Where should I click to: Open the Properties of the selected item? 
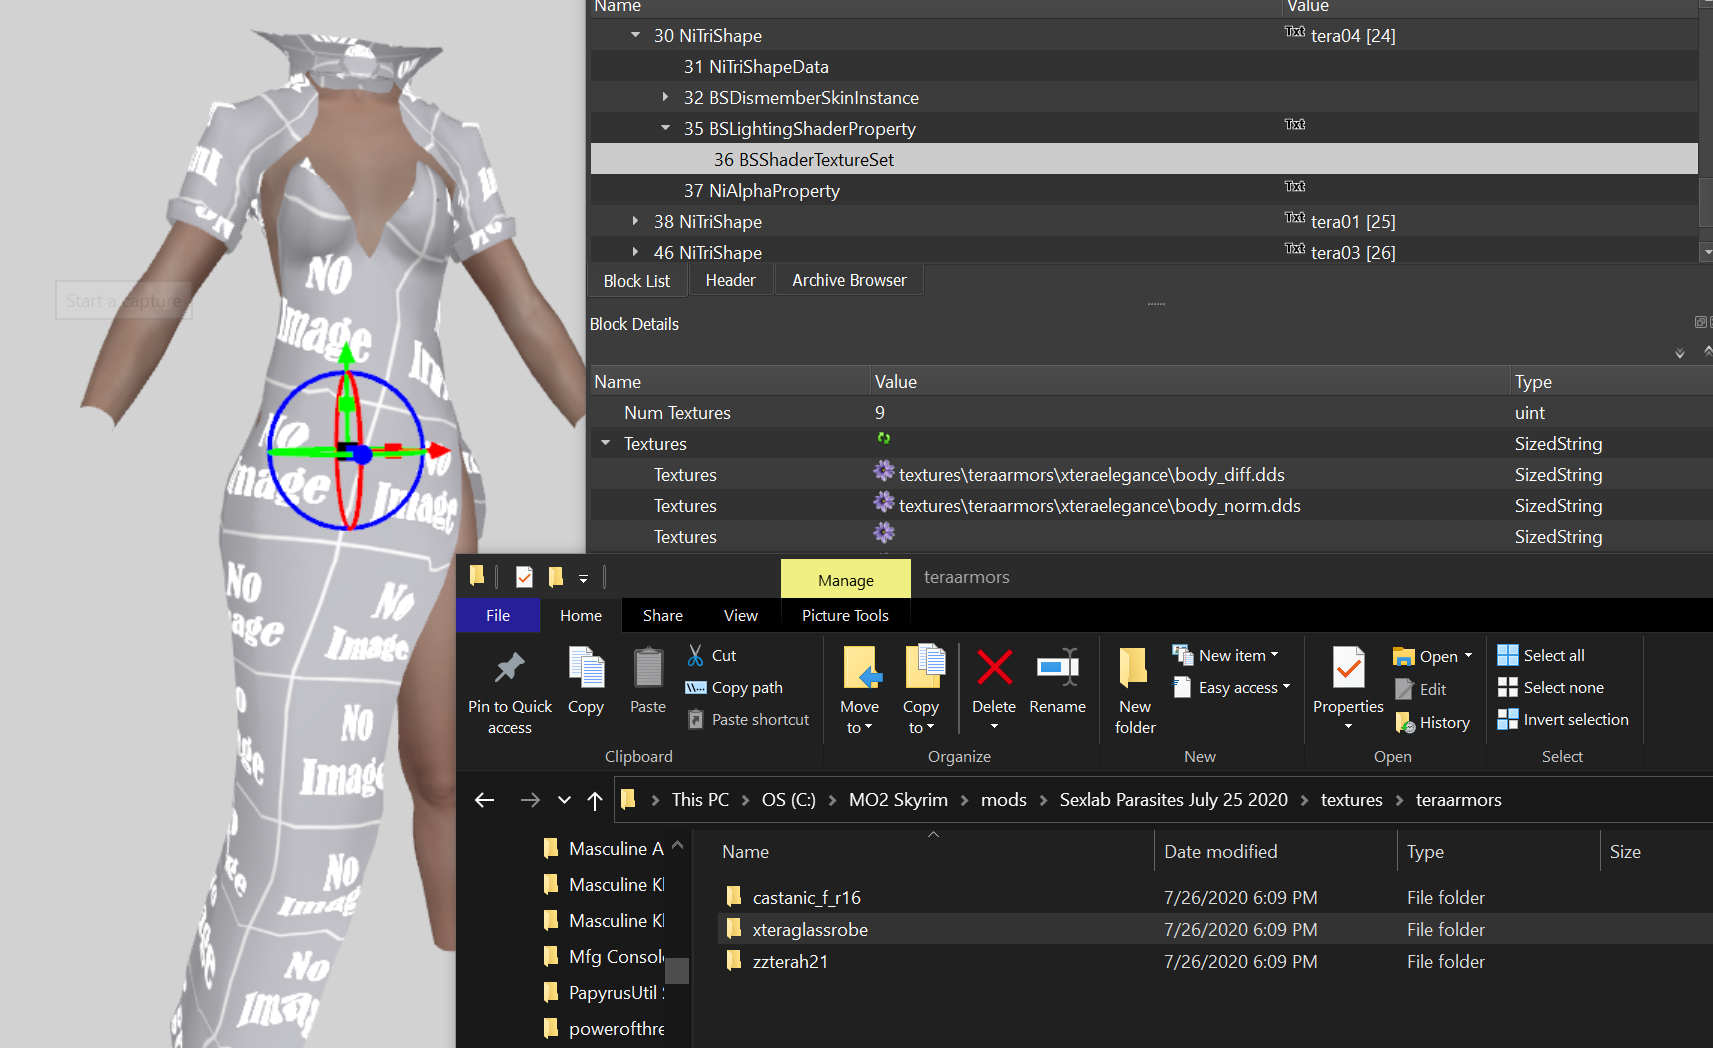point(1348,688)
